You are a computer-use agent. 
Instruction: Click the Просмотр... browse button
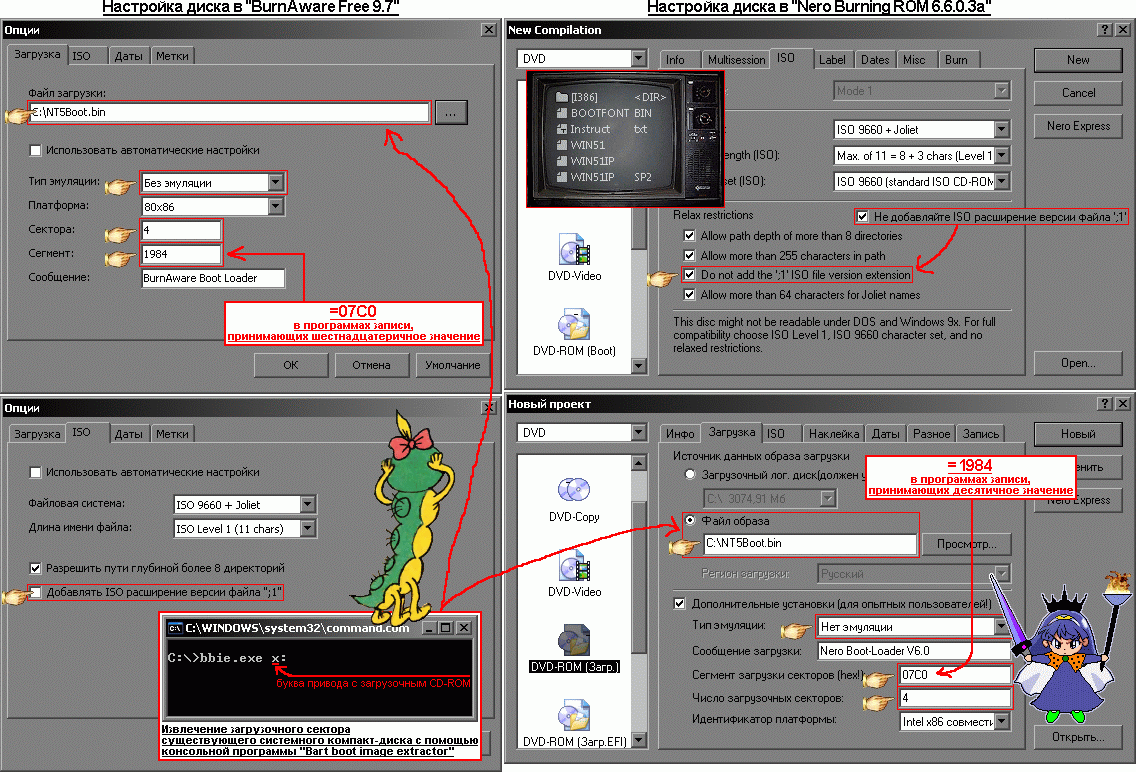click(x=966, y=544)
